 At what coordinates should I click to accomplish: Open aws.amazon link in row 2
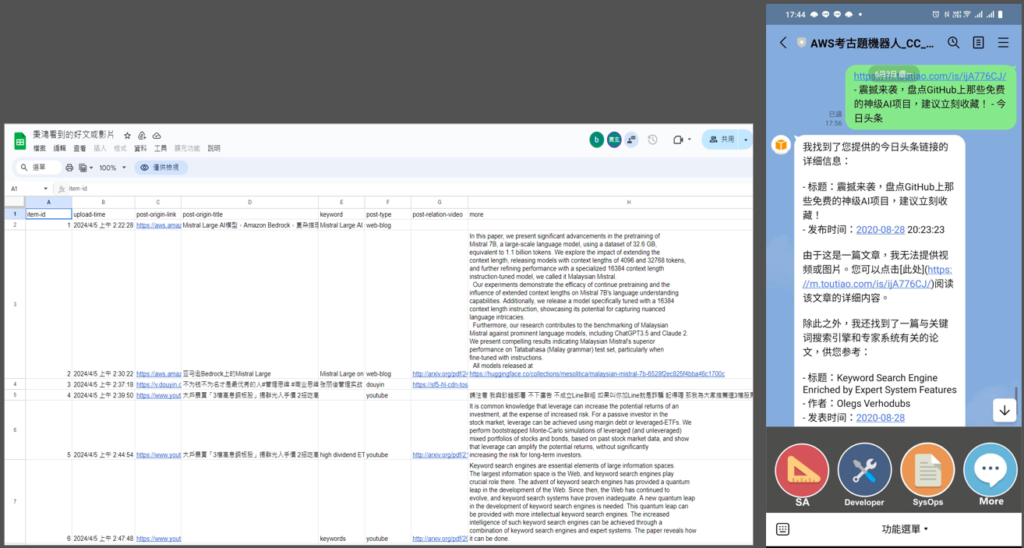159,225
